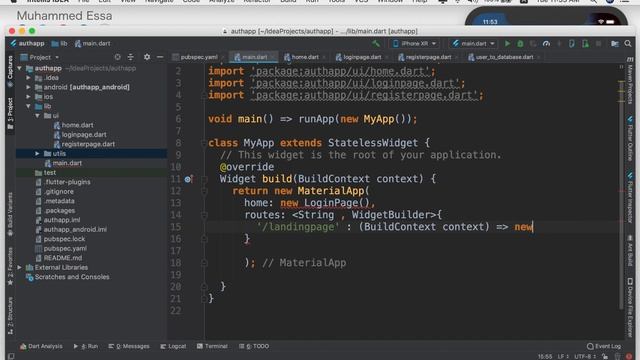Open the Flutter Inspector side panel
The height and width of the screenshot is (360, 640).
[x=630, y=198]
